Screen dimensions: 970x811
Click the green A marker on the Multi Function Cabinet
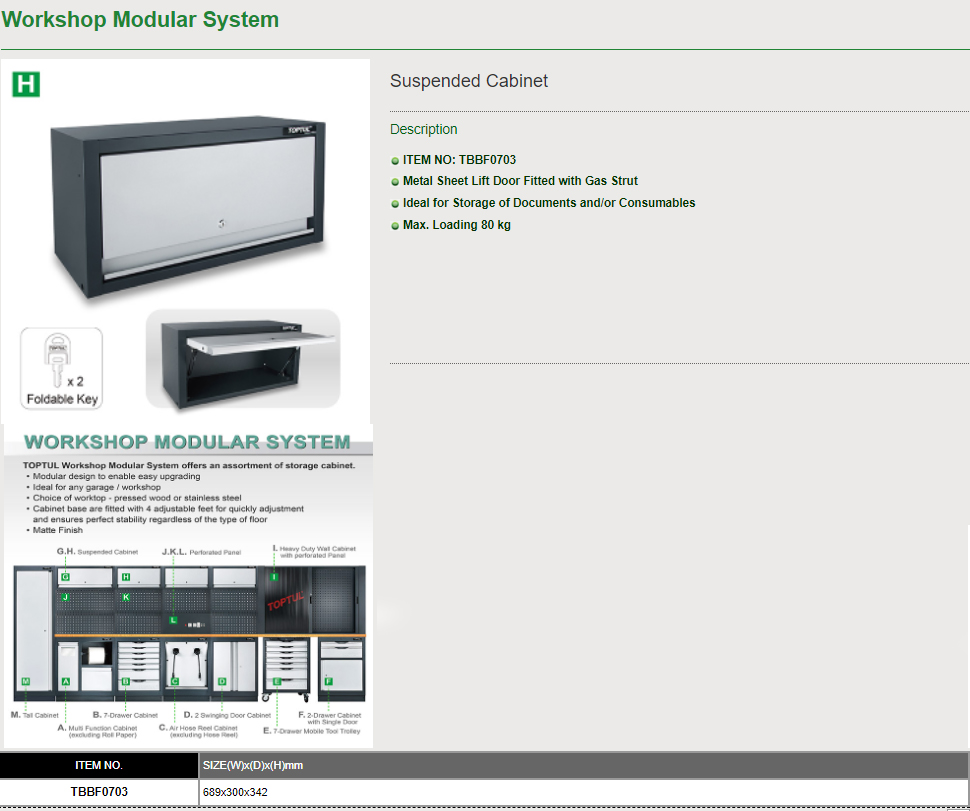pyautogui.click(x=65, y=681)
